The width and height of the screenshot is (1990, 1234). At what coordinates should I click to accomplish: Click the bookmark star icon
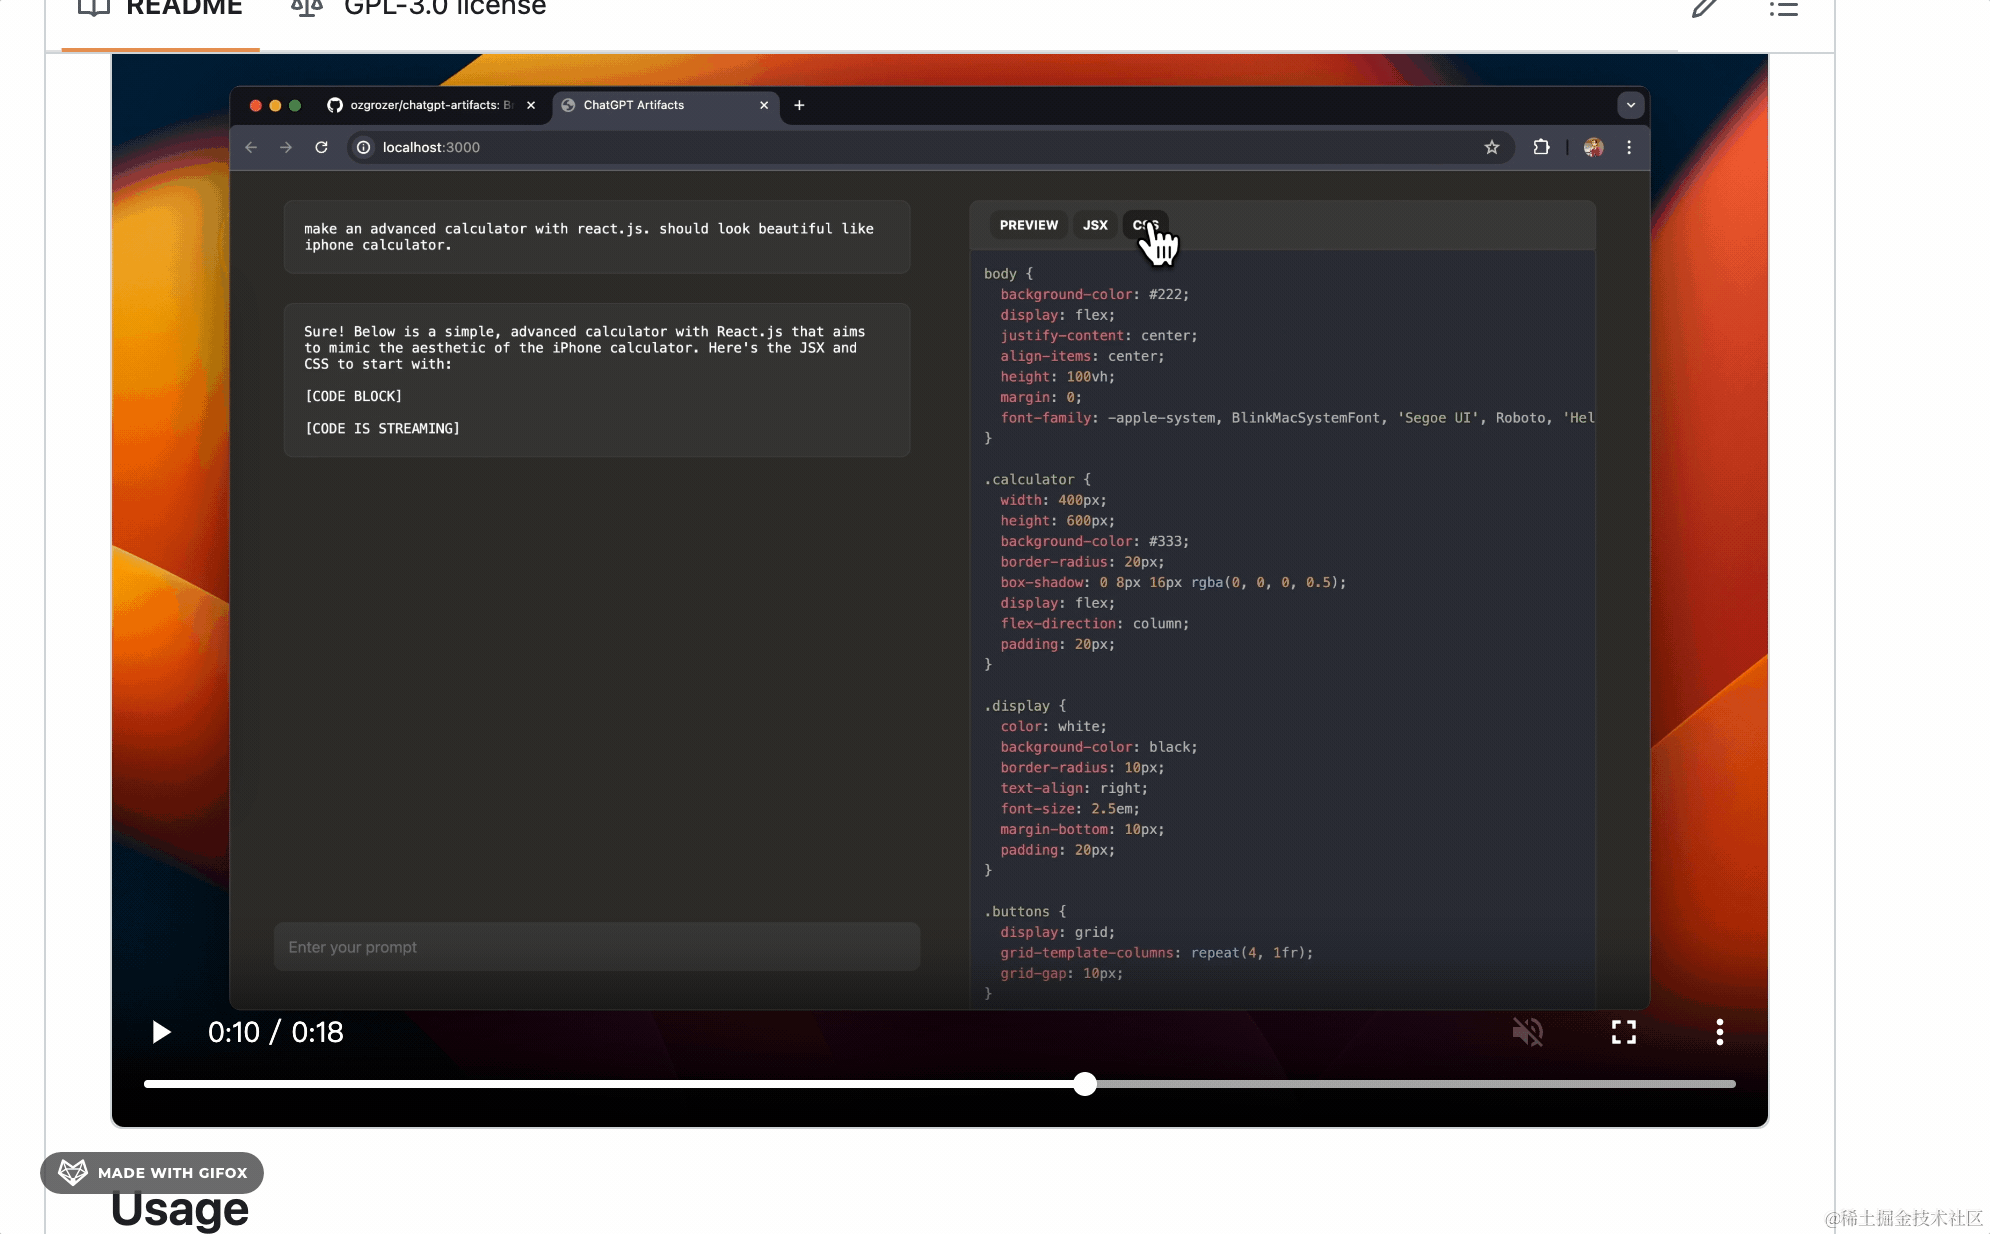pyautogui.click(x=1491, y=147)
